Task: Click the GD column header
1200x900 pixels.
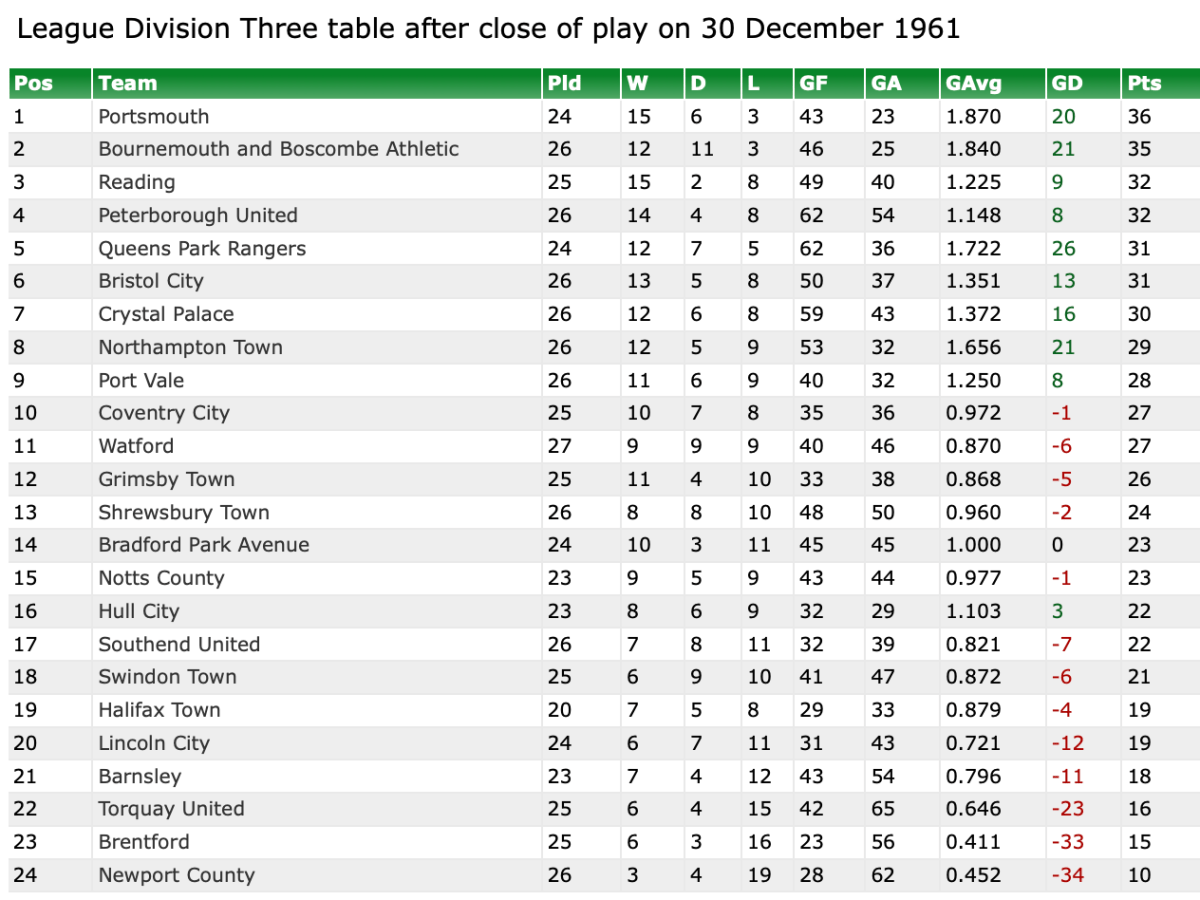Action: [1067, 84]
